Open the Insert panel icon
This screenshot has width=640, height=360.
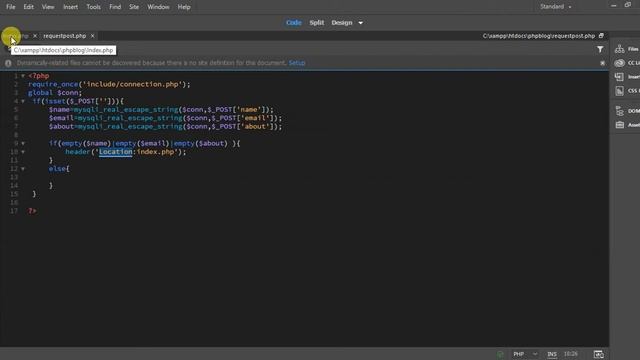(619, 77)
